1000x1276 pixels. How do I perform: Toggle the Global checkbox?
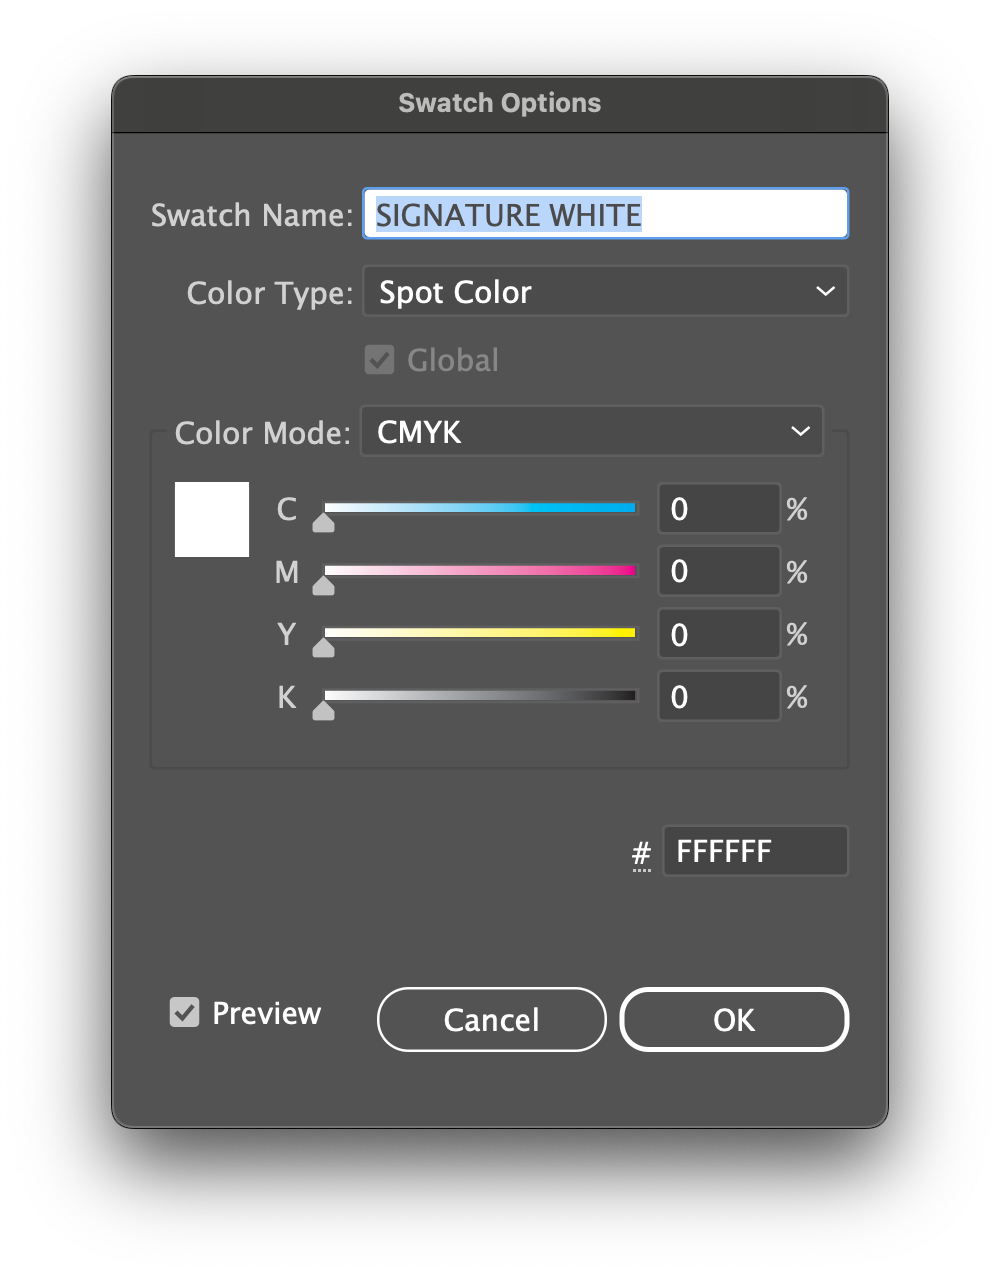coord(380,360)
